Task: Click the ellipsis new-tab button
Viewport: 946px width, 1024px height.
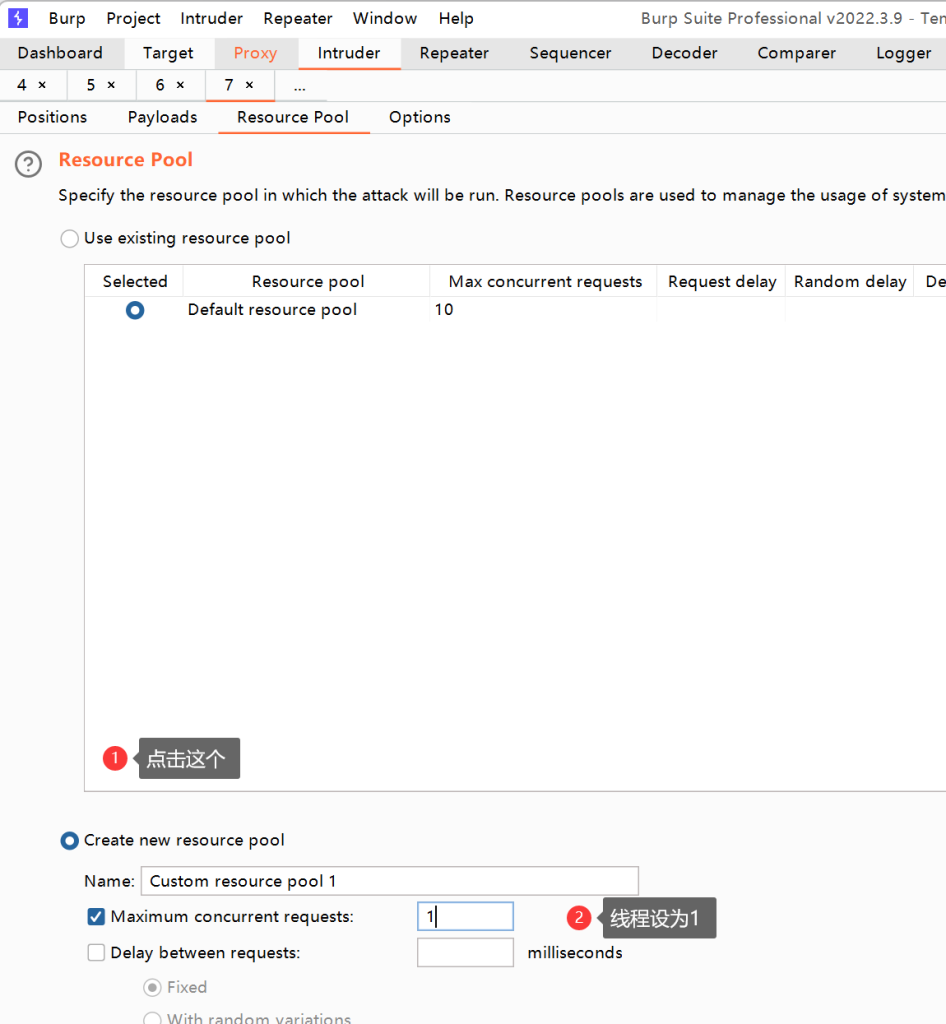Action: click(300, 86)
